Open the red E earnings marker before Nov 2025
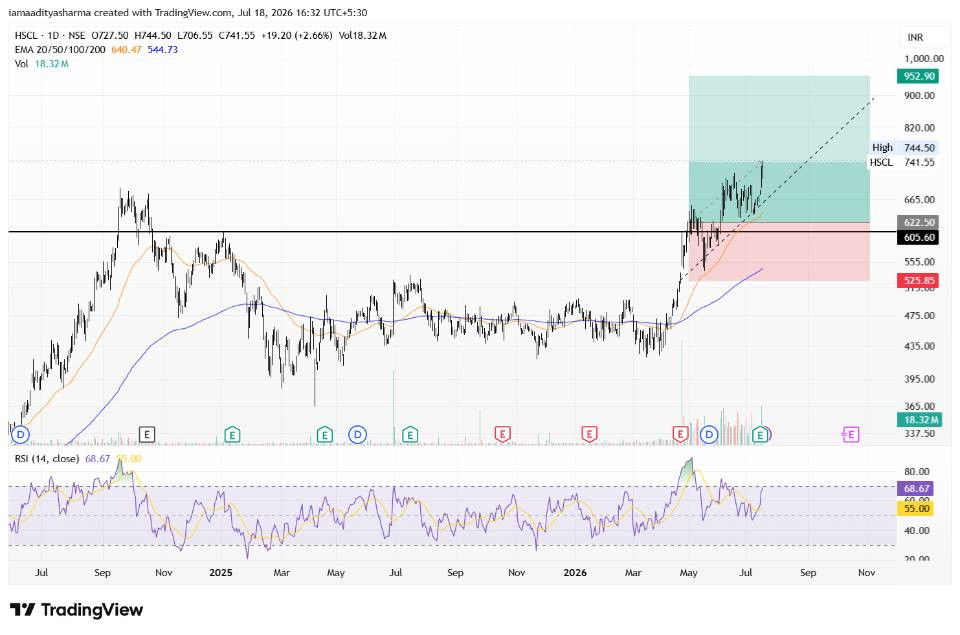The width and height of the screenshot is (960, 635). 502,435
